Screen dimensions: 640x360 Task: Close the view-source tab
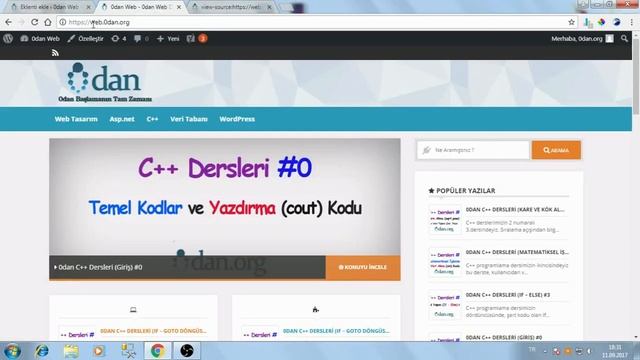pyautogui.click(x=269, y=7)
